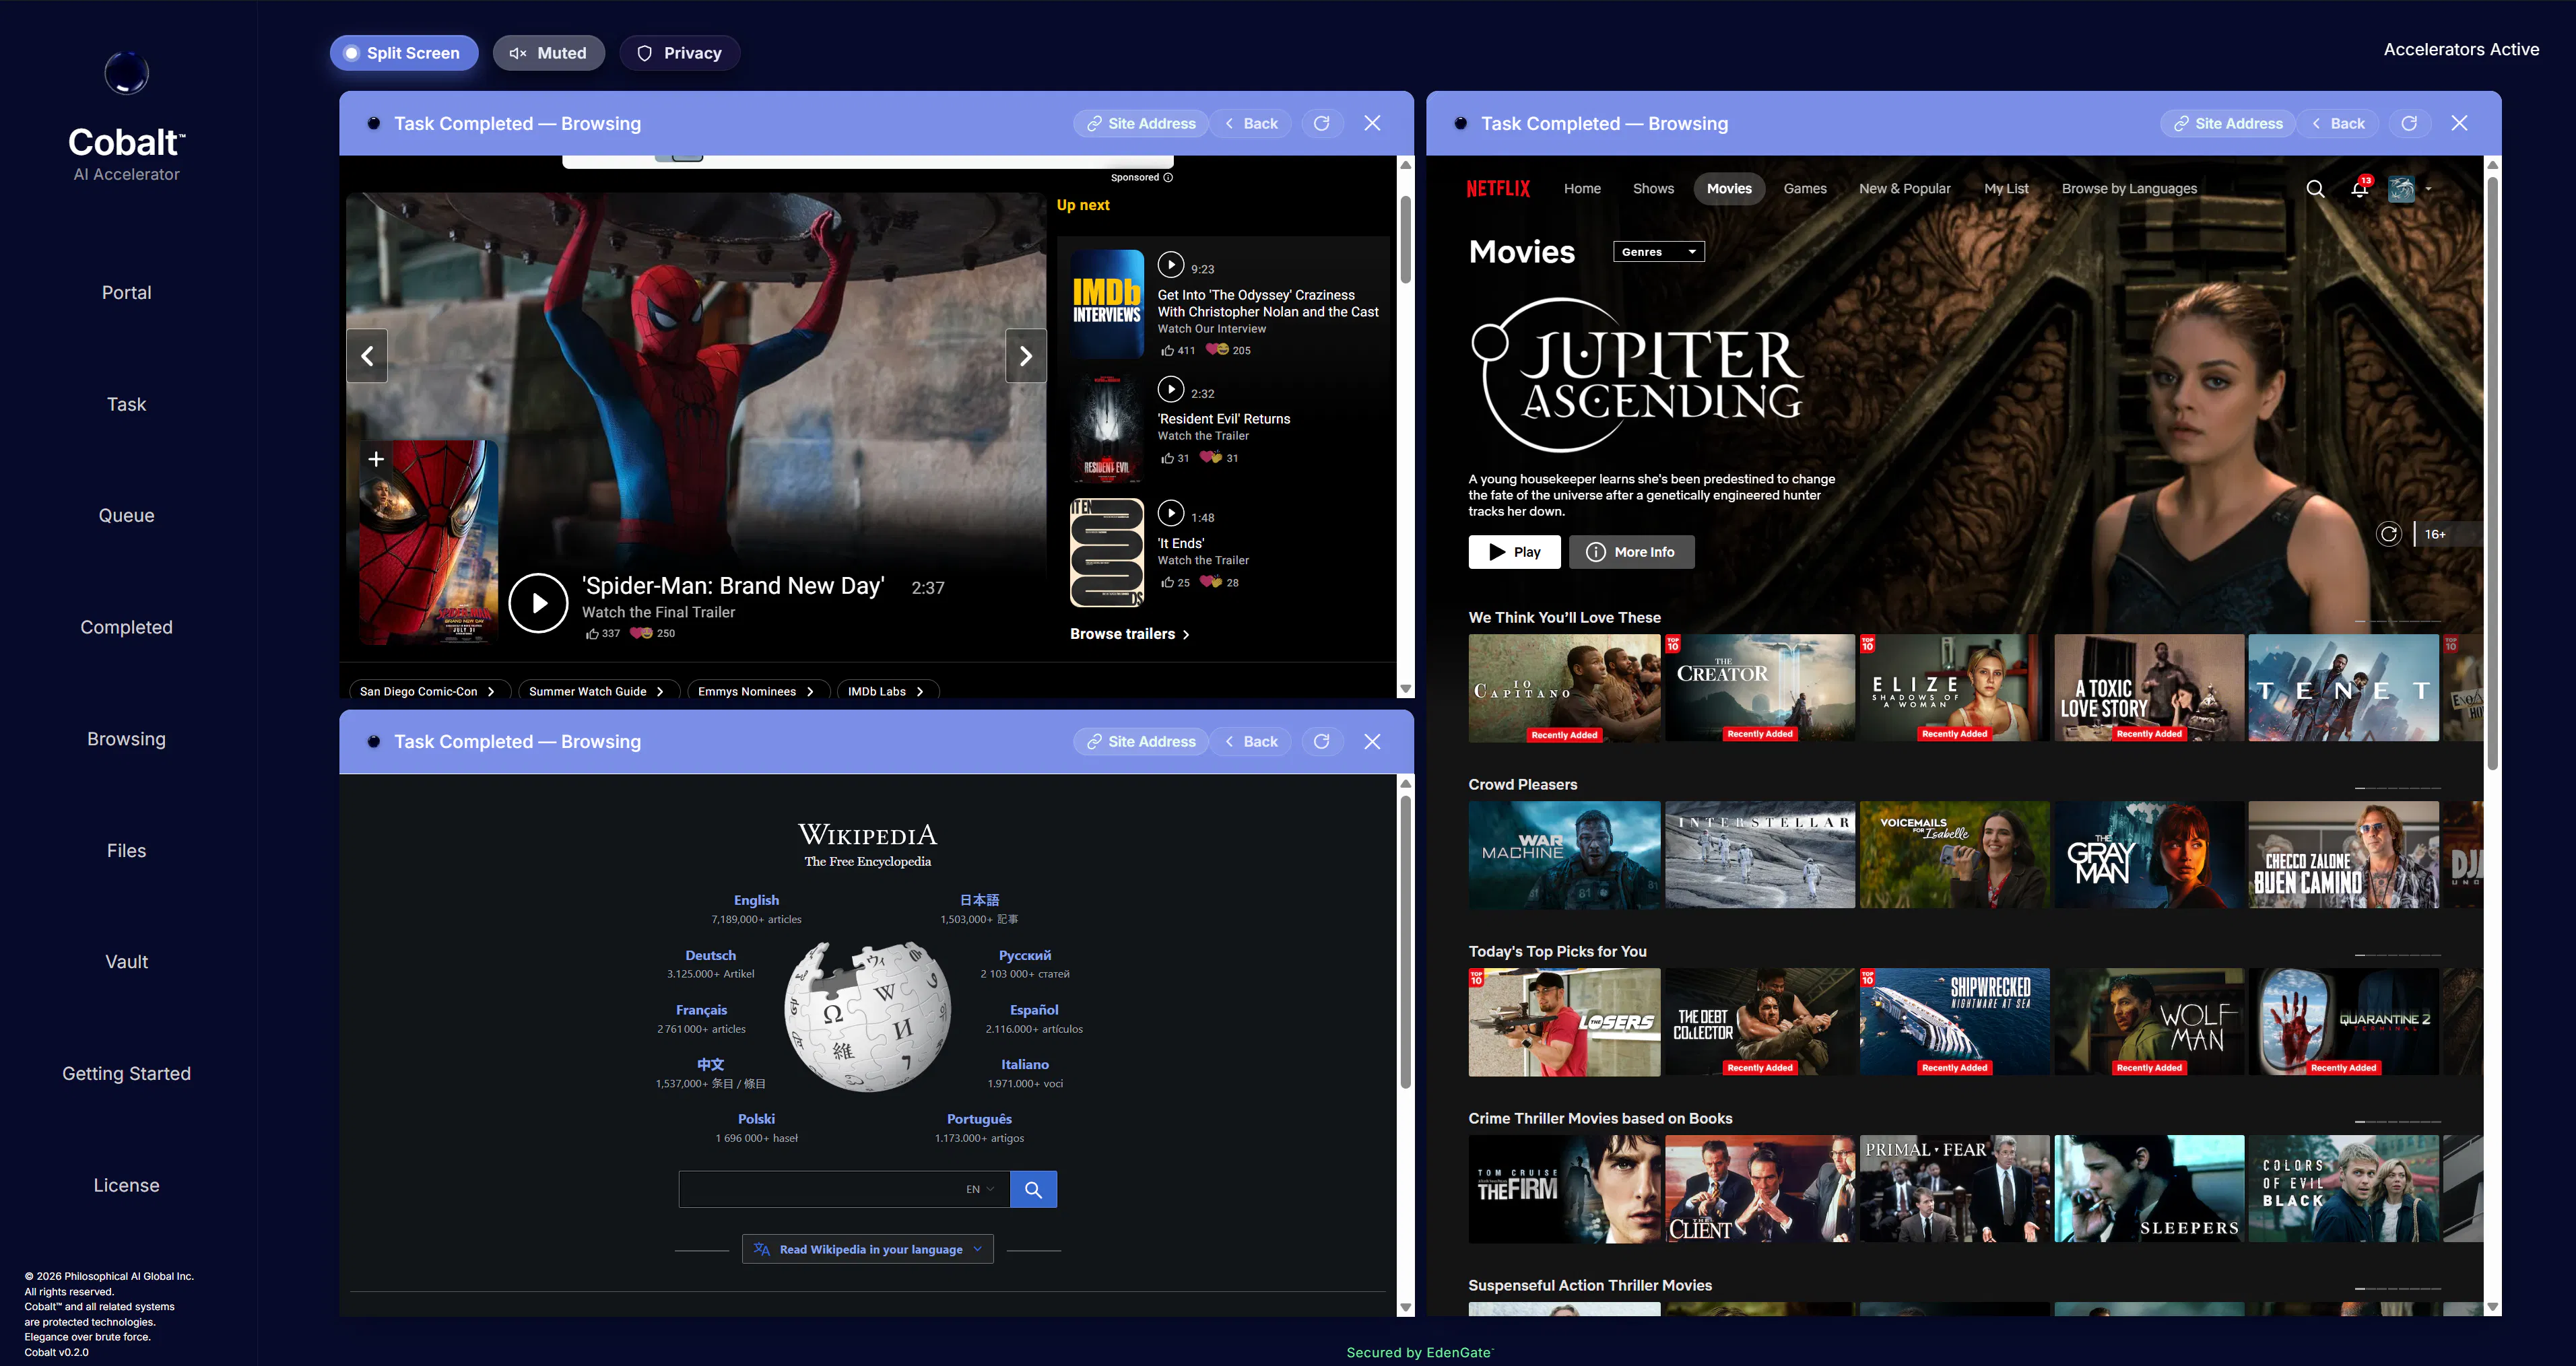Click Play on Jupiter Ascending
2576x1366 pixels.
click(1514, 552)
